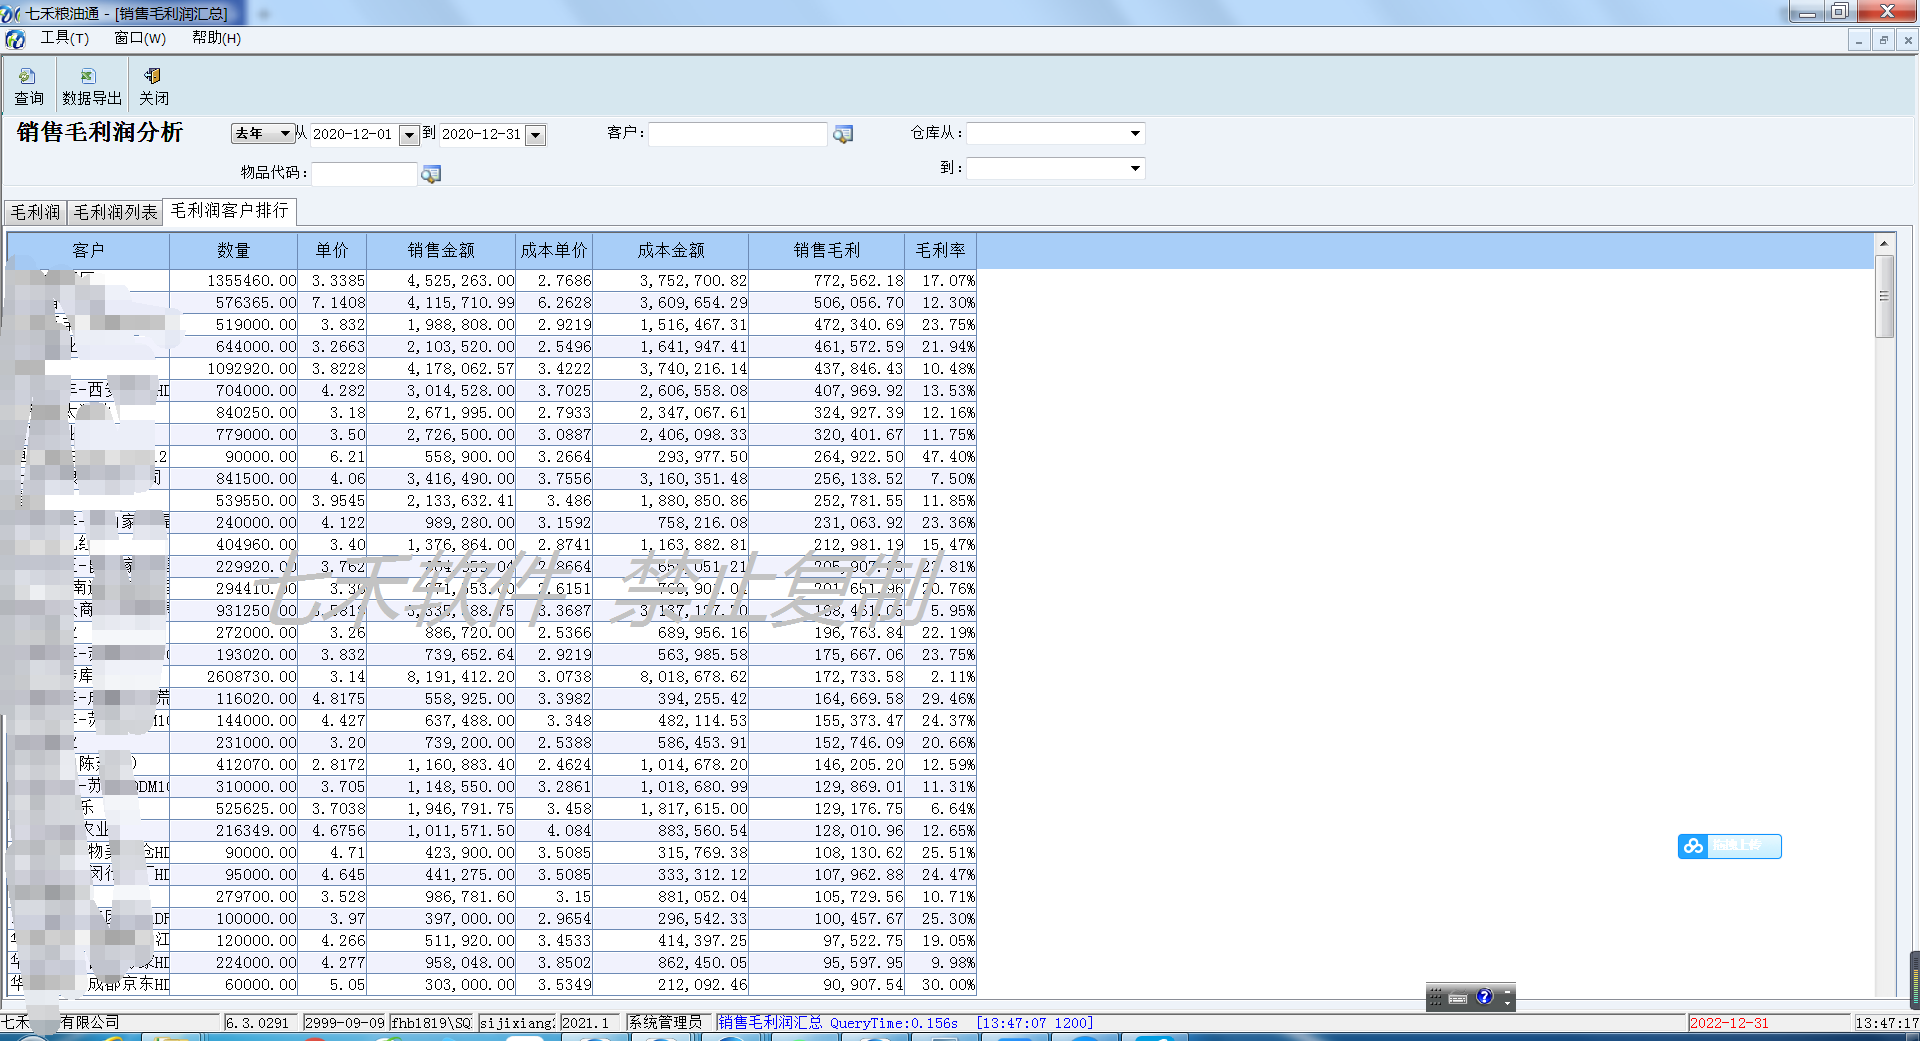Click the blue floating upload widget icon
1920x1041 pixels.
click(1693, 846)
